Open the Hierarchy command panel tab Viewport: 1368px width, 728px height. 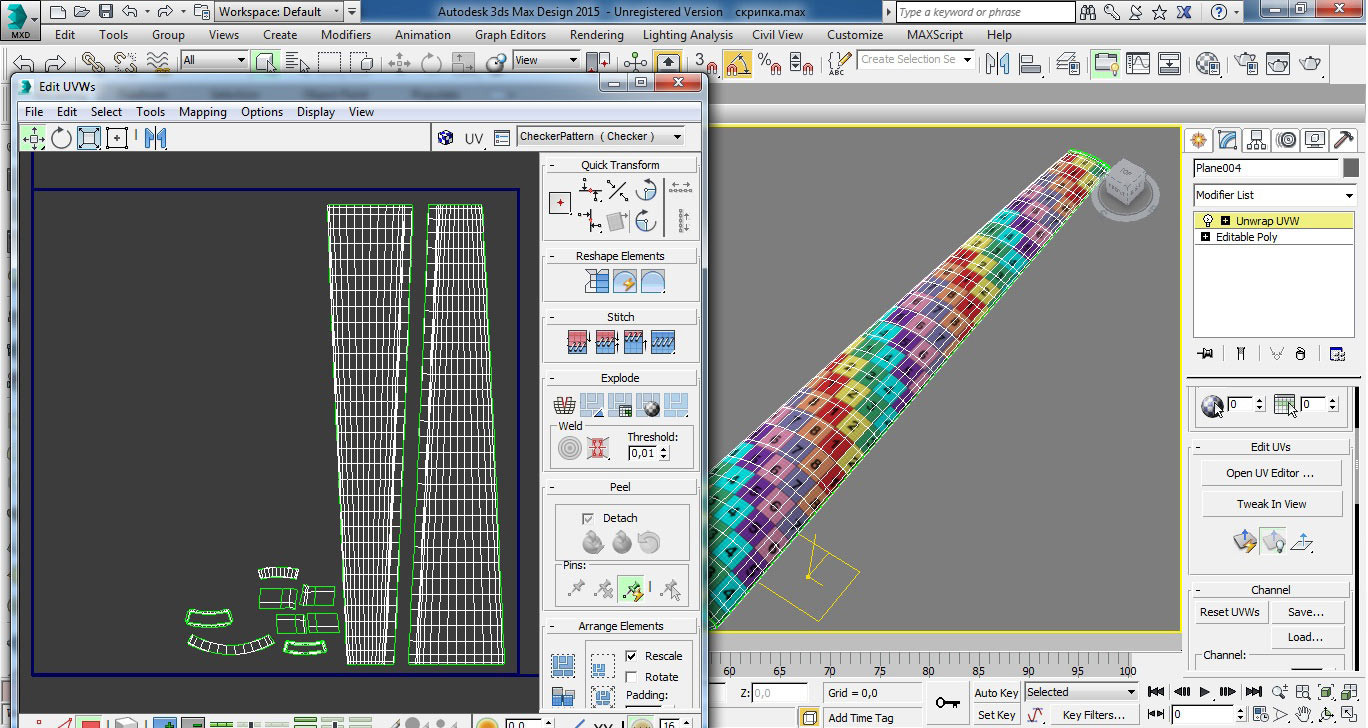[x=1257, y=140]
